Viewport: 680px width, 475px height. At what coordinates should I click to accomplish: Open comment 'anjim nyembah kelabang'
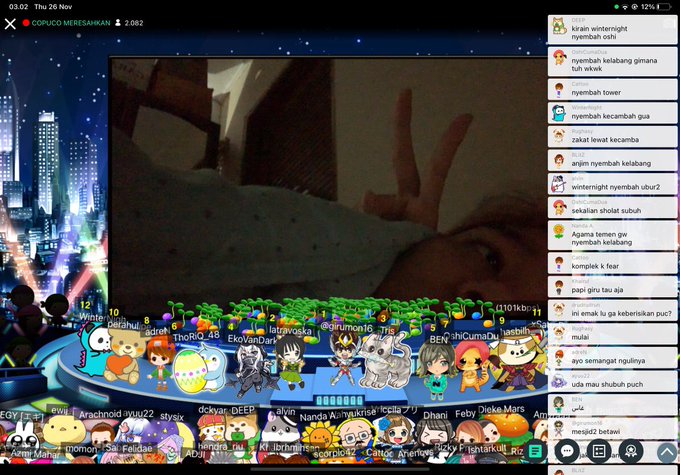tap(612, 160)
